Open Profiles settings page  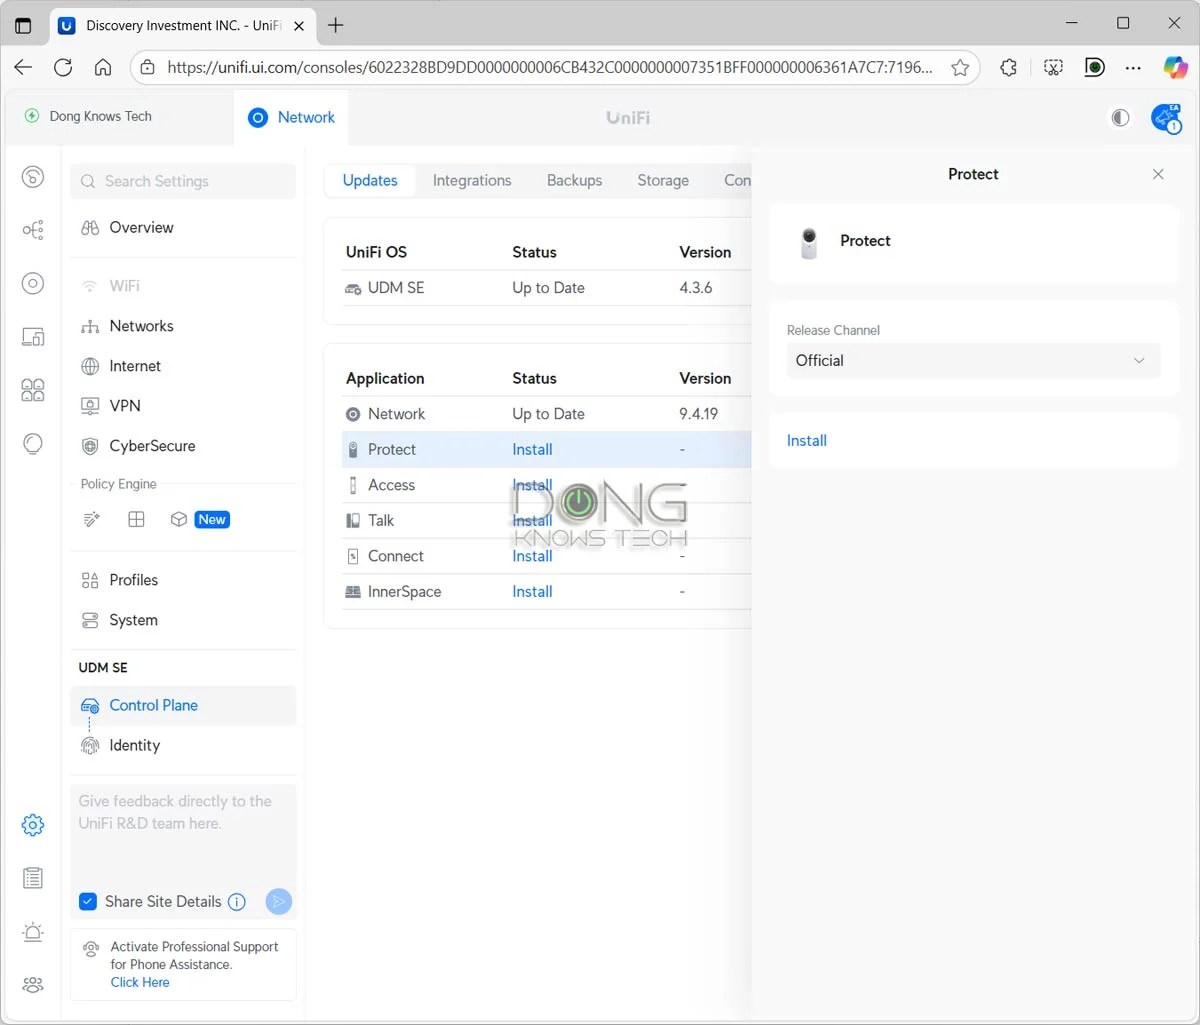tap(183, 580)
